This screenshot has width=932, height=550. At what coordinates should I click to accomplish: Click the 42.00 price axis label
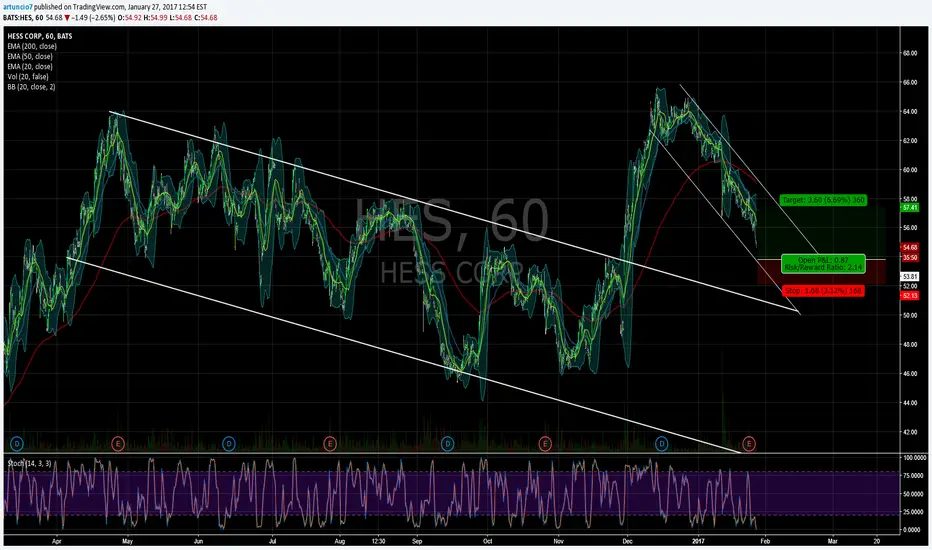(910, 432)
